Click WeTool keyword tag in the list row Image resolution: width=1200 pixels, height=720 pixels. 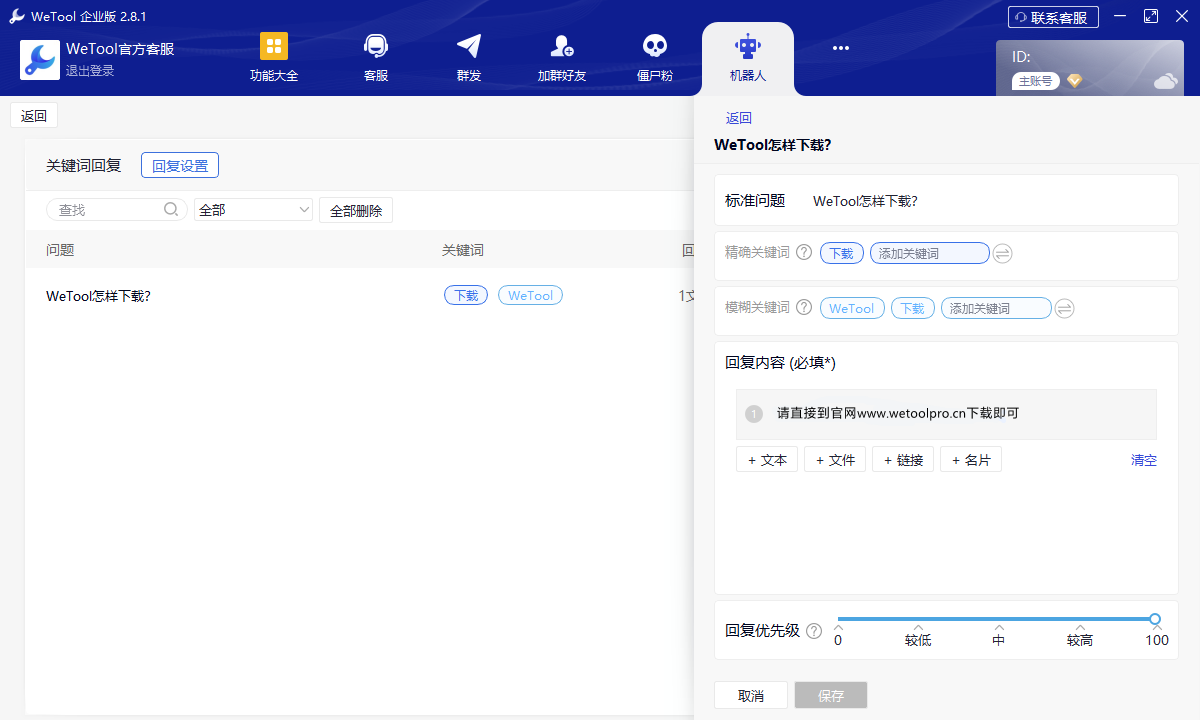tap(530, 295)
